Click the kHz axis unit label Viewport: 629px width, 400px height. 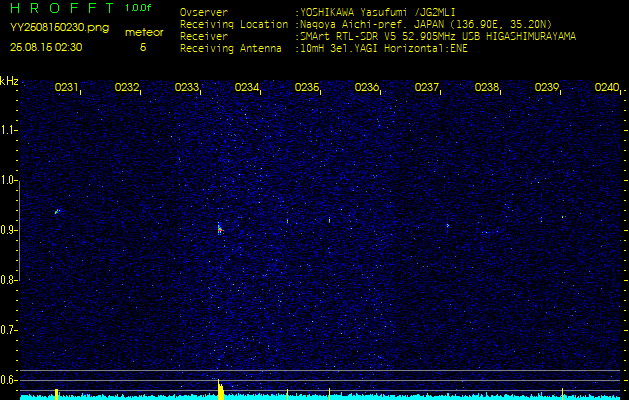[x=9, y=81]
